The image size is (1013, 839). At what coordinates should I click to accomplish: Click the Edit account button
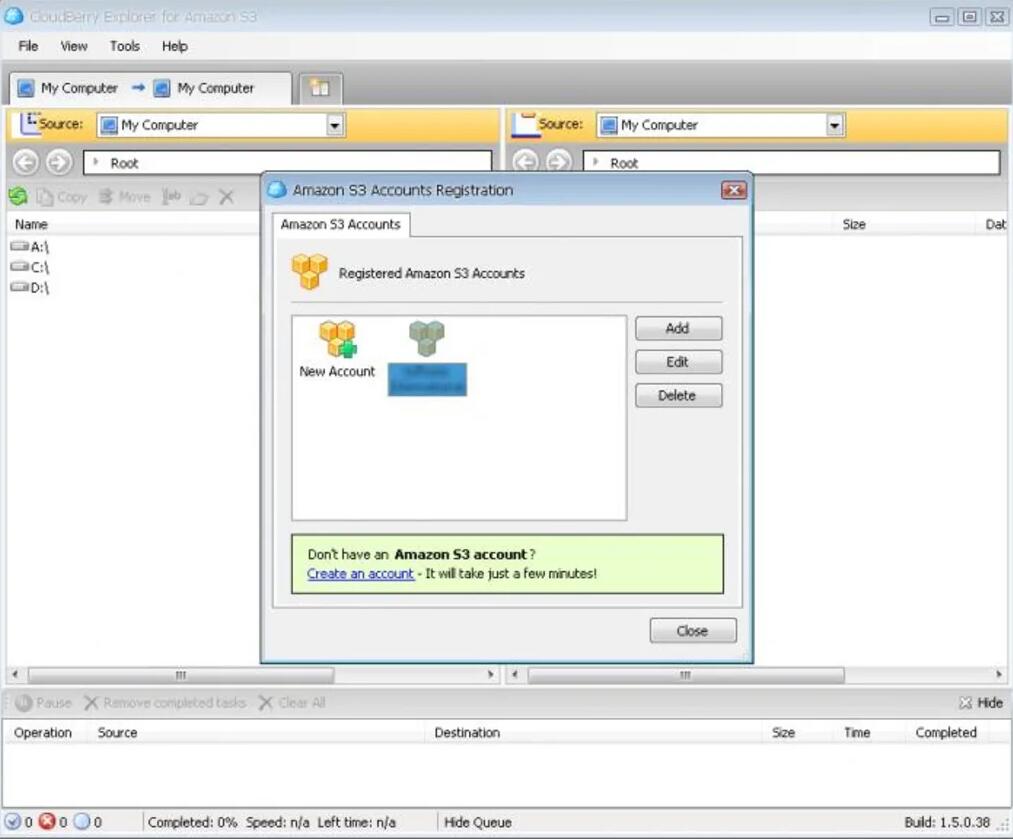(678, 362)
